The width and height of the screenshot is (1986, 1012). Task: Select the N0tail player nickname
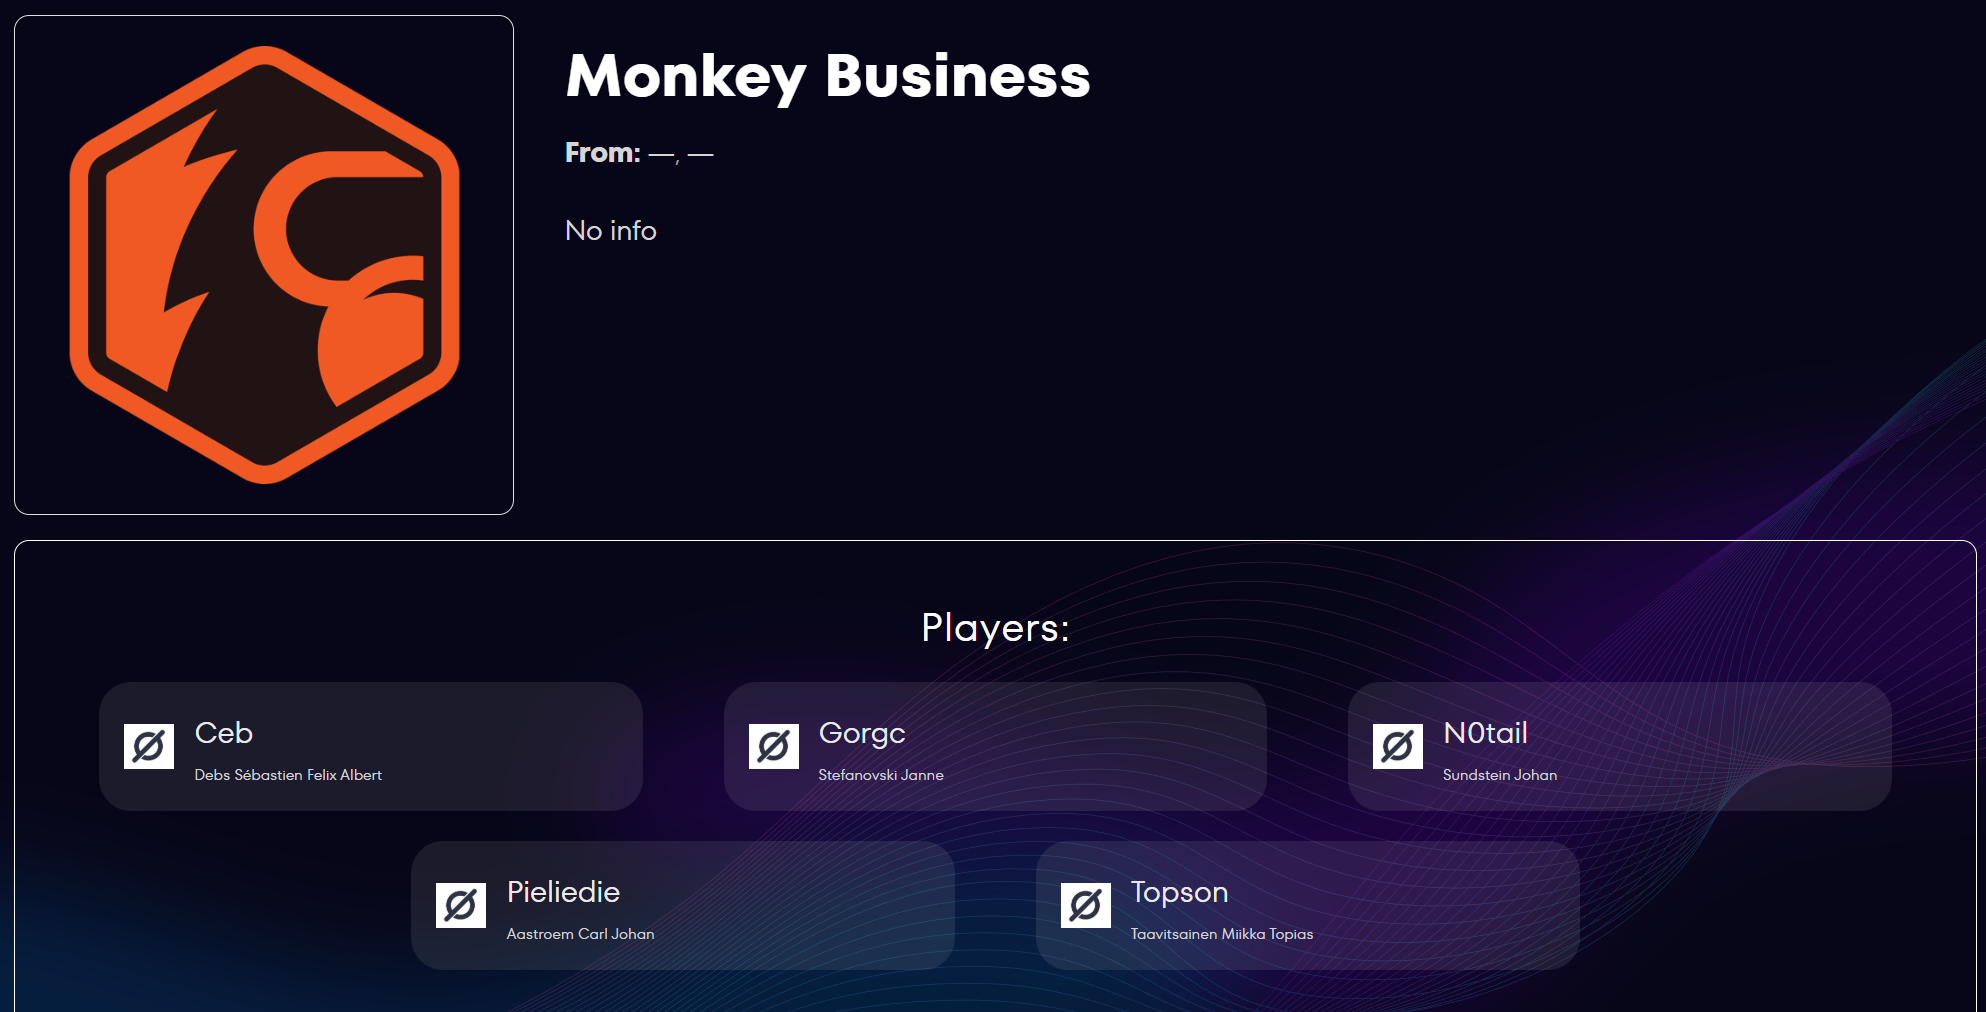point(1485,733)
